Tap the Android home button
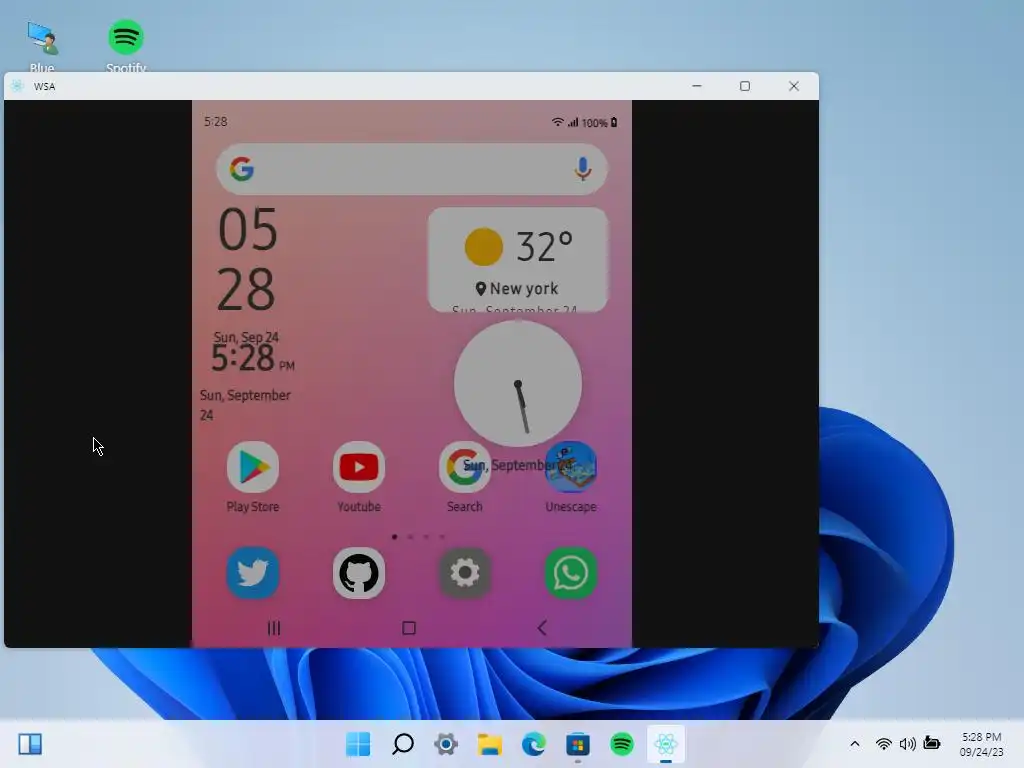Viewport: 1024px width, 768px height. tap(409, 628)
